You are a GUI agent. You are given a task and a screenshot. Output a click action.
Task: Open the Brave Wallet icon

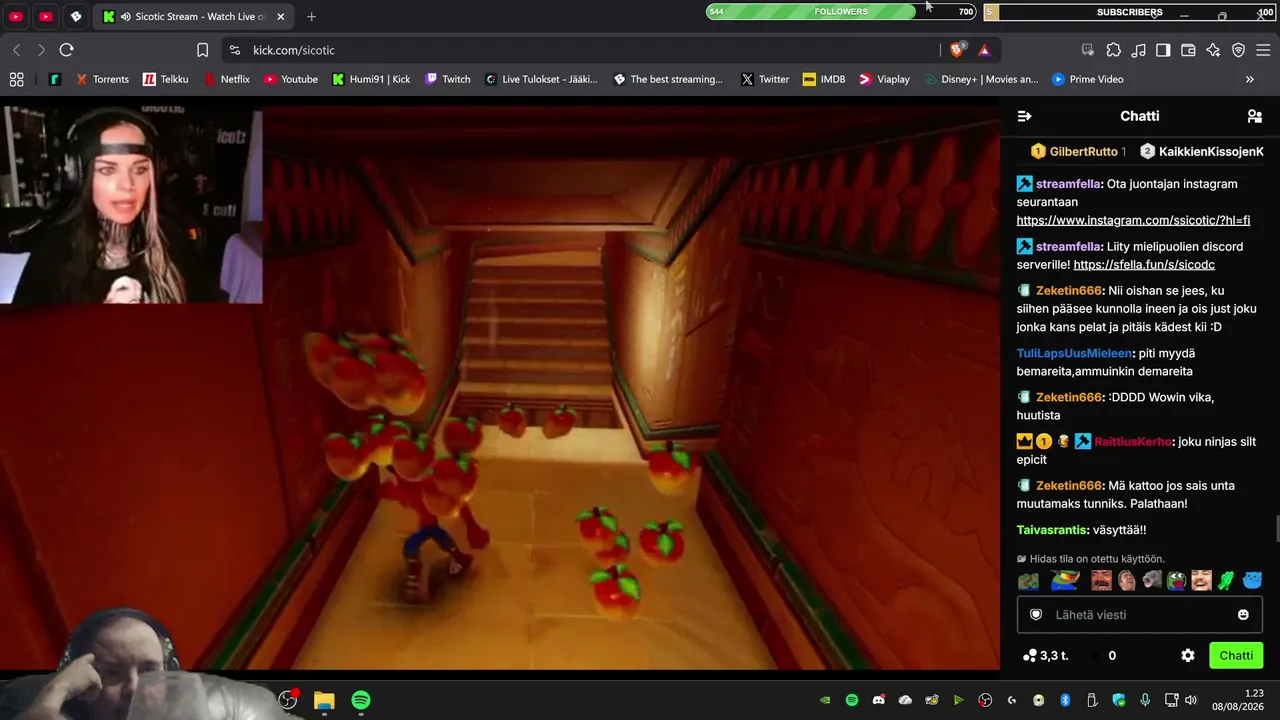[1188, 50]
